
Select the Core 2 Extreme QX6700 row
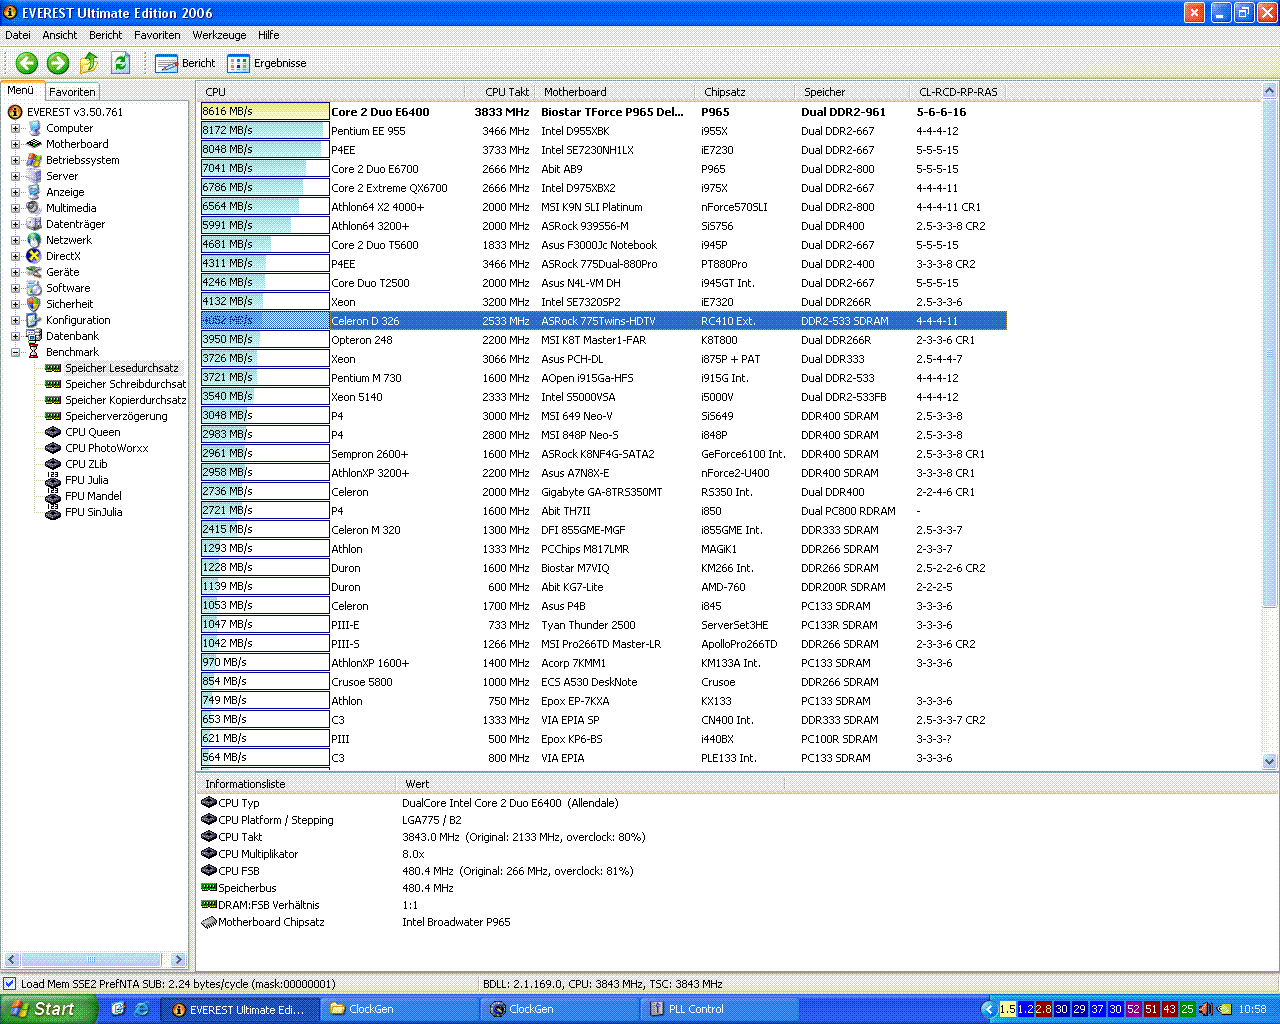(603, 188)
